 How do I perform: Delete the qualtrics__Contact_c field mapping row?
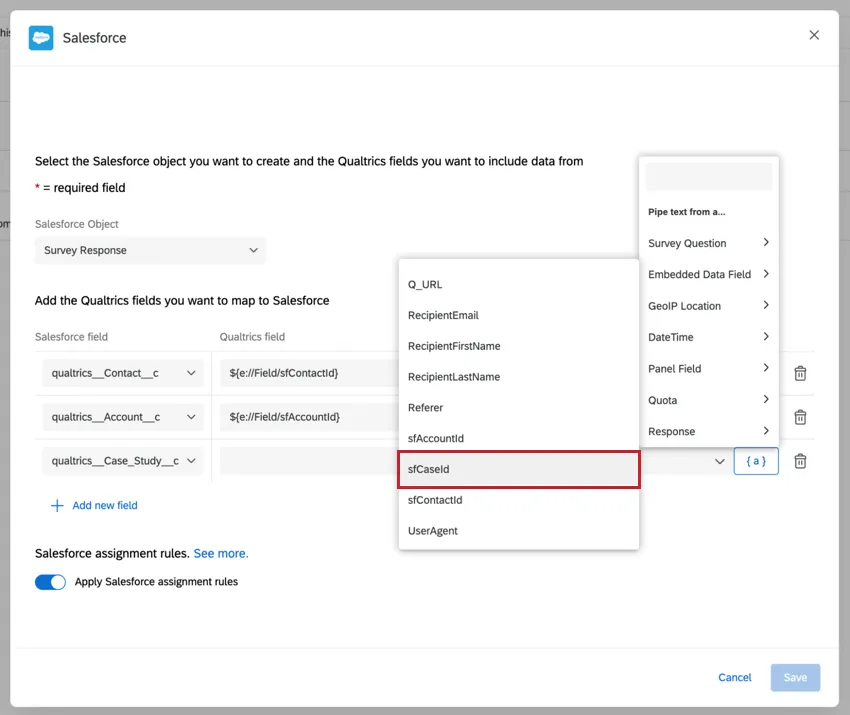coord(800,373)
